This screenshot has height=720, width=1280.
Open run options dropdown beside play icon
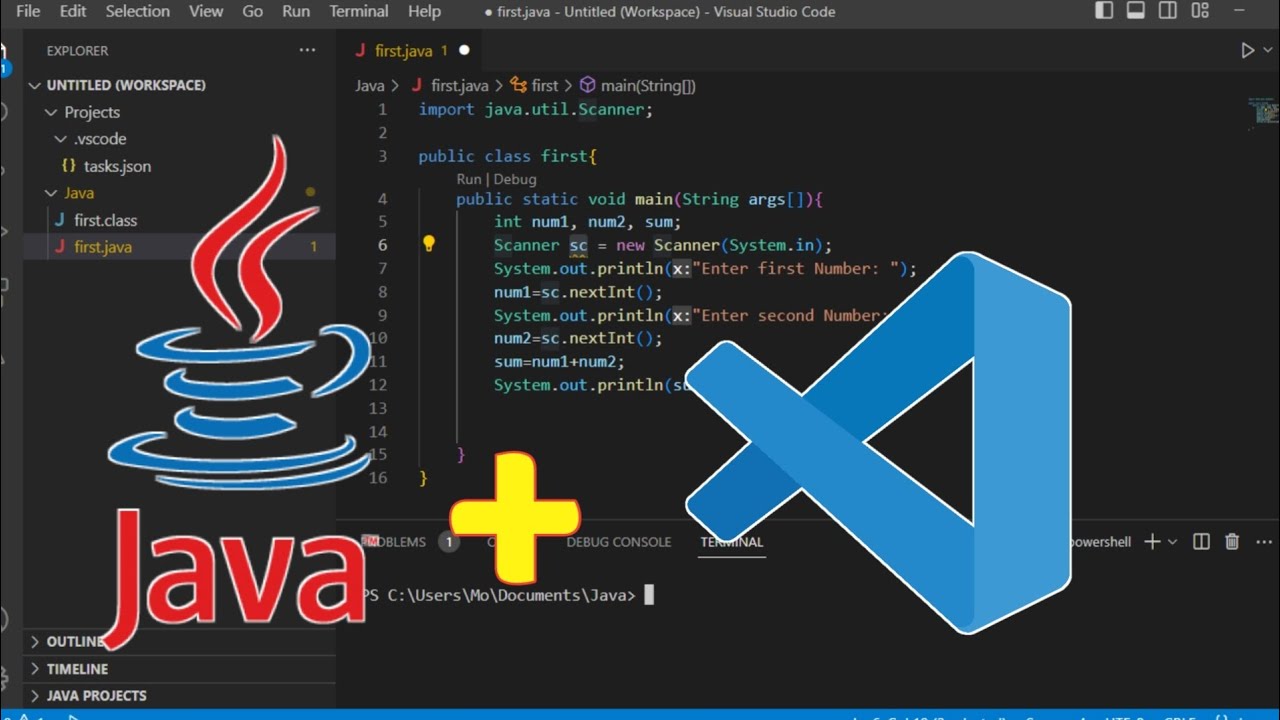[1266, 51]
